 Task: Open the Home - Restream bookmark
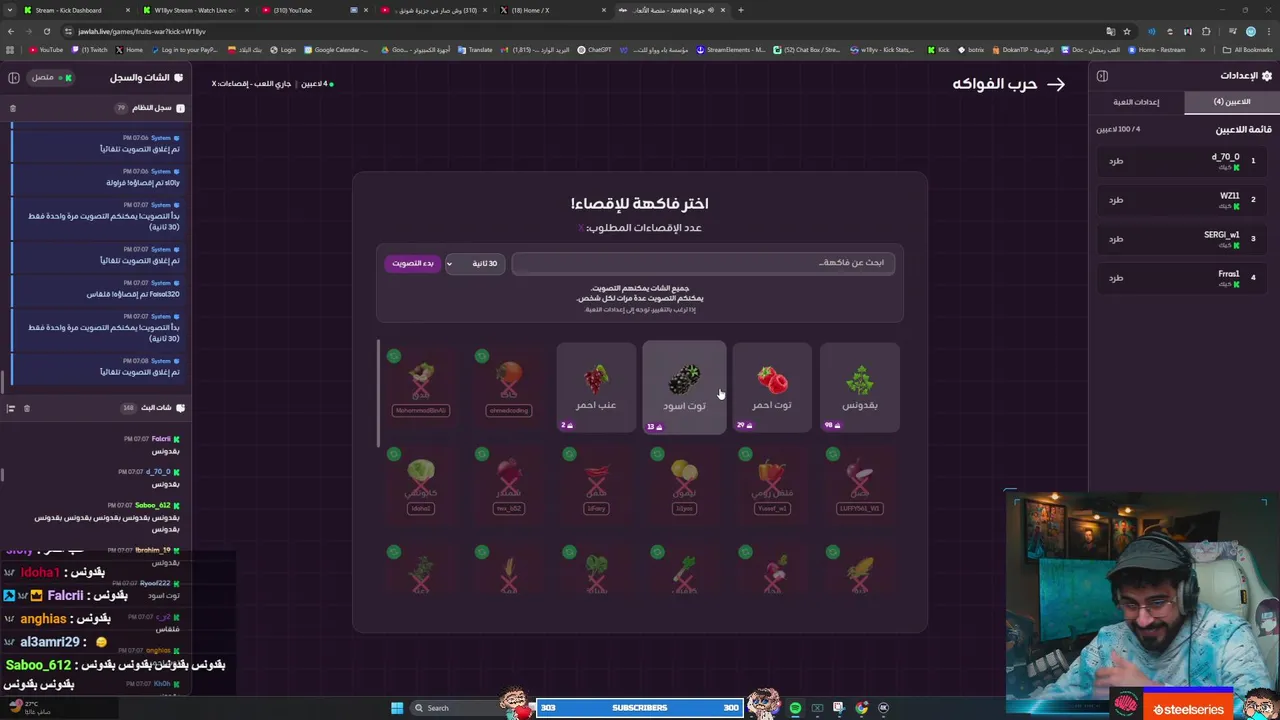(x=1155, y=49)
